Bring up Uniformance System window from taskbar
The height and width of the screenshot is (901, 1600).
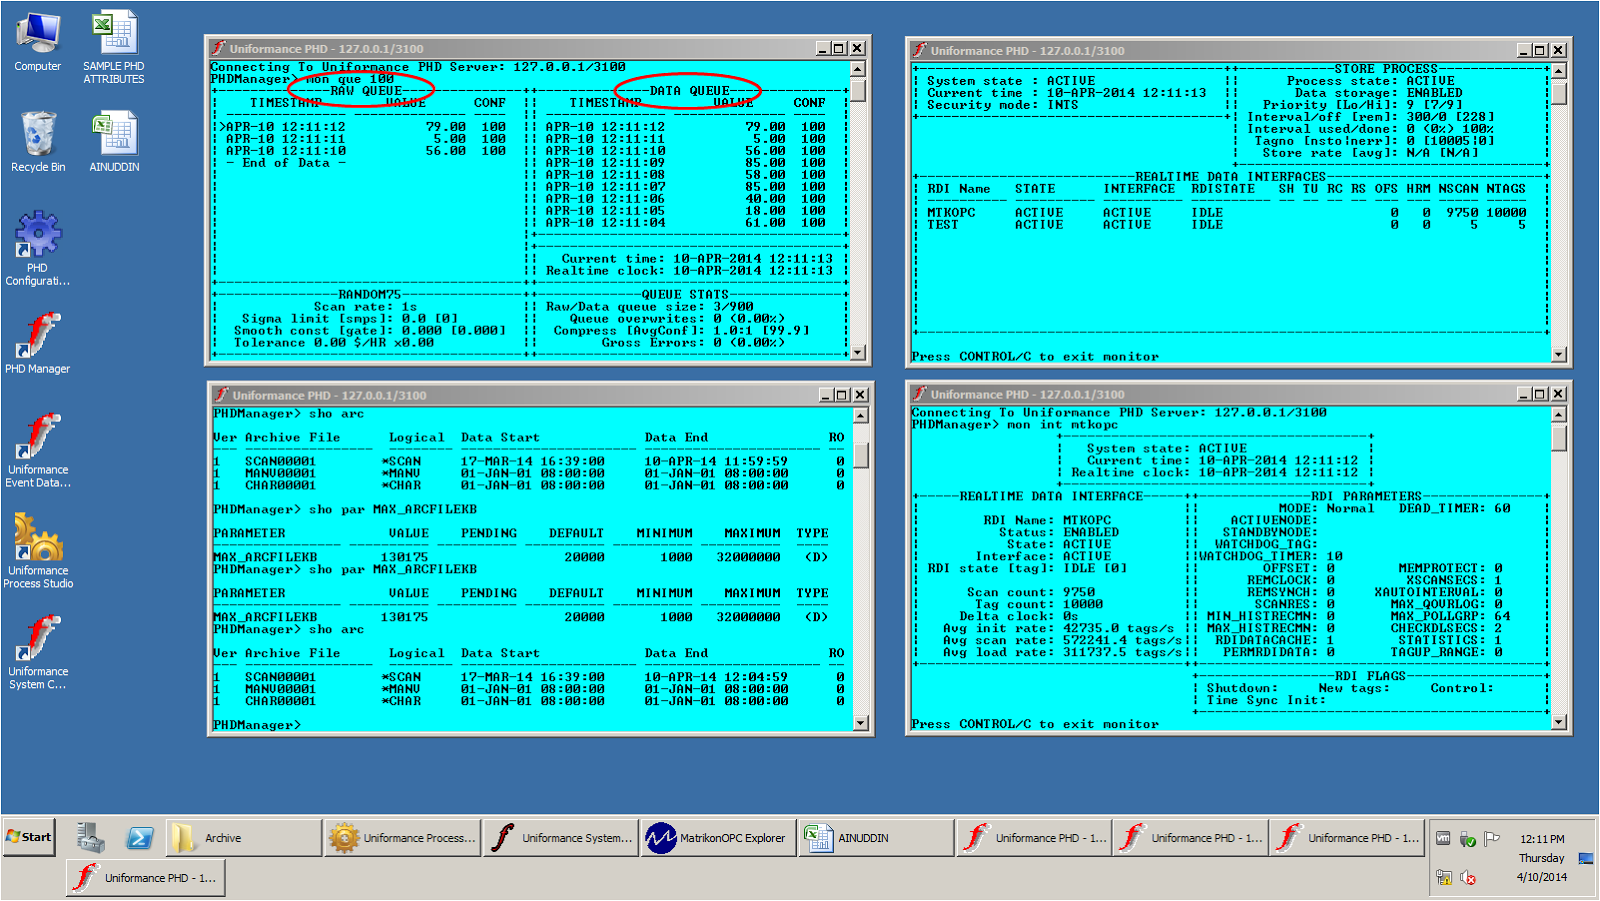tap(560, 838)
